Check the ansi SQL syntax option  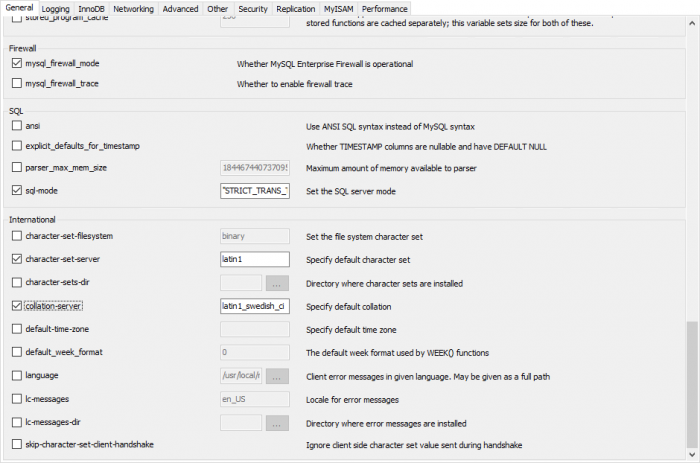pyautogui.click(x=16, y=126)
